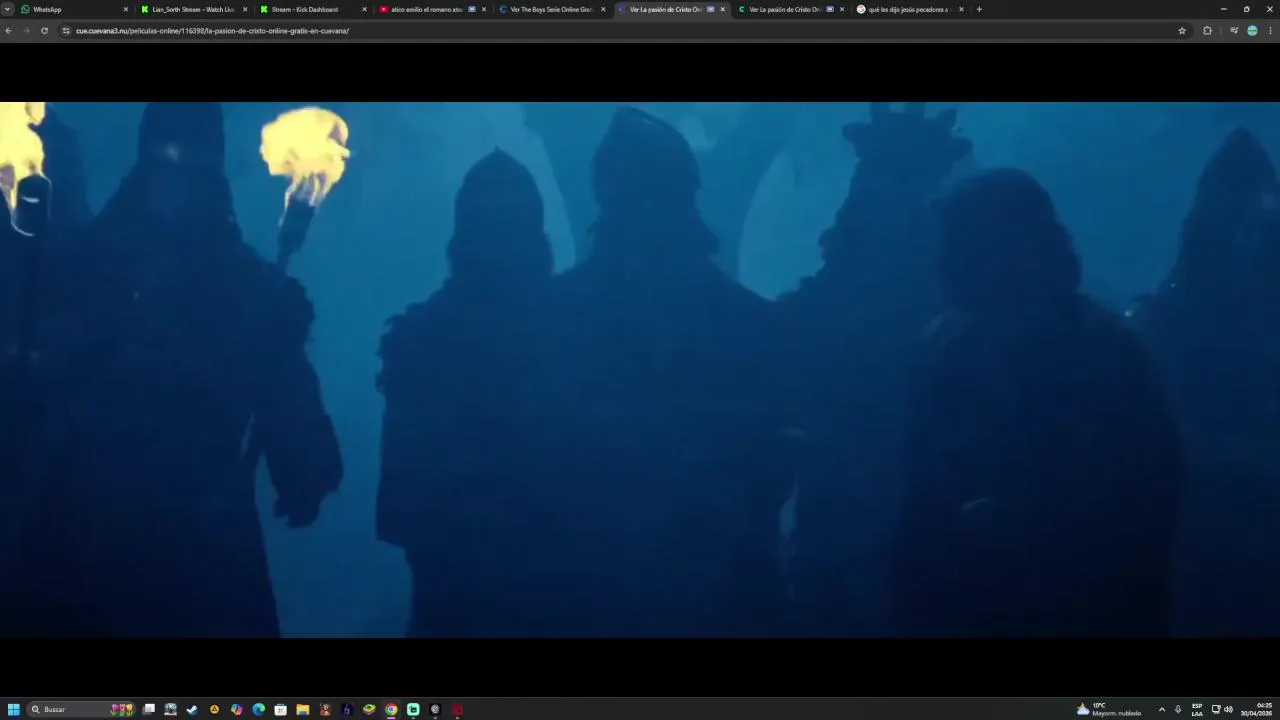Close the Stream - Kick Dashboard tab

(364, 9)
